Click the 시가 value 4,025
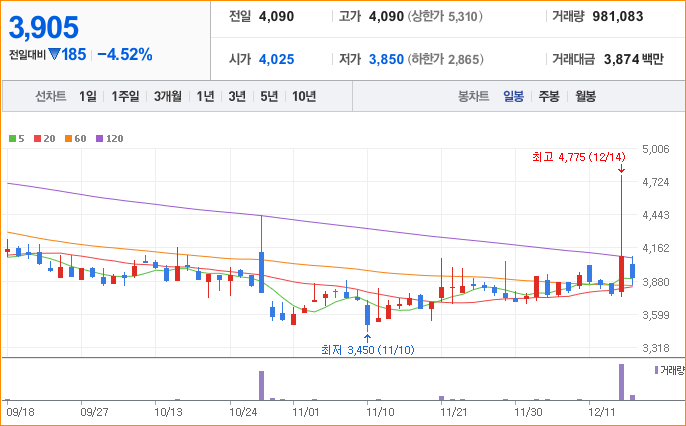 pyautogui.click(x=276, y=59)
